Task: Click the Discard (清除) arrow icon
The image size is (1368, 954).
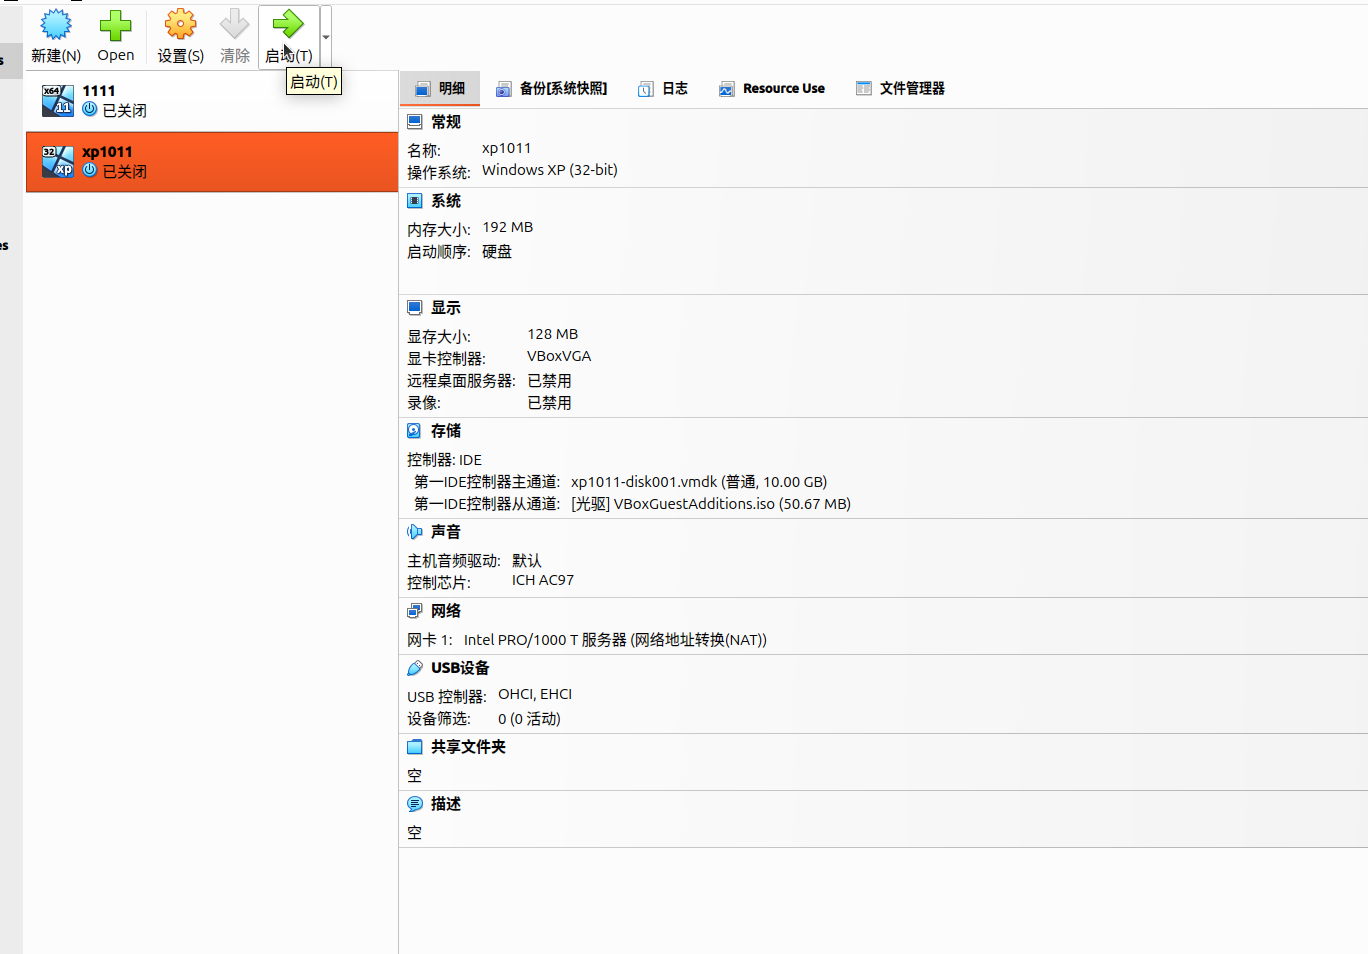Action: click(x=235, y=24)
